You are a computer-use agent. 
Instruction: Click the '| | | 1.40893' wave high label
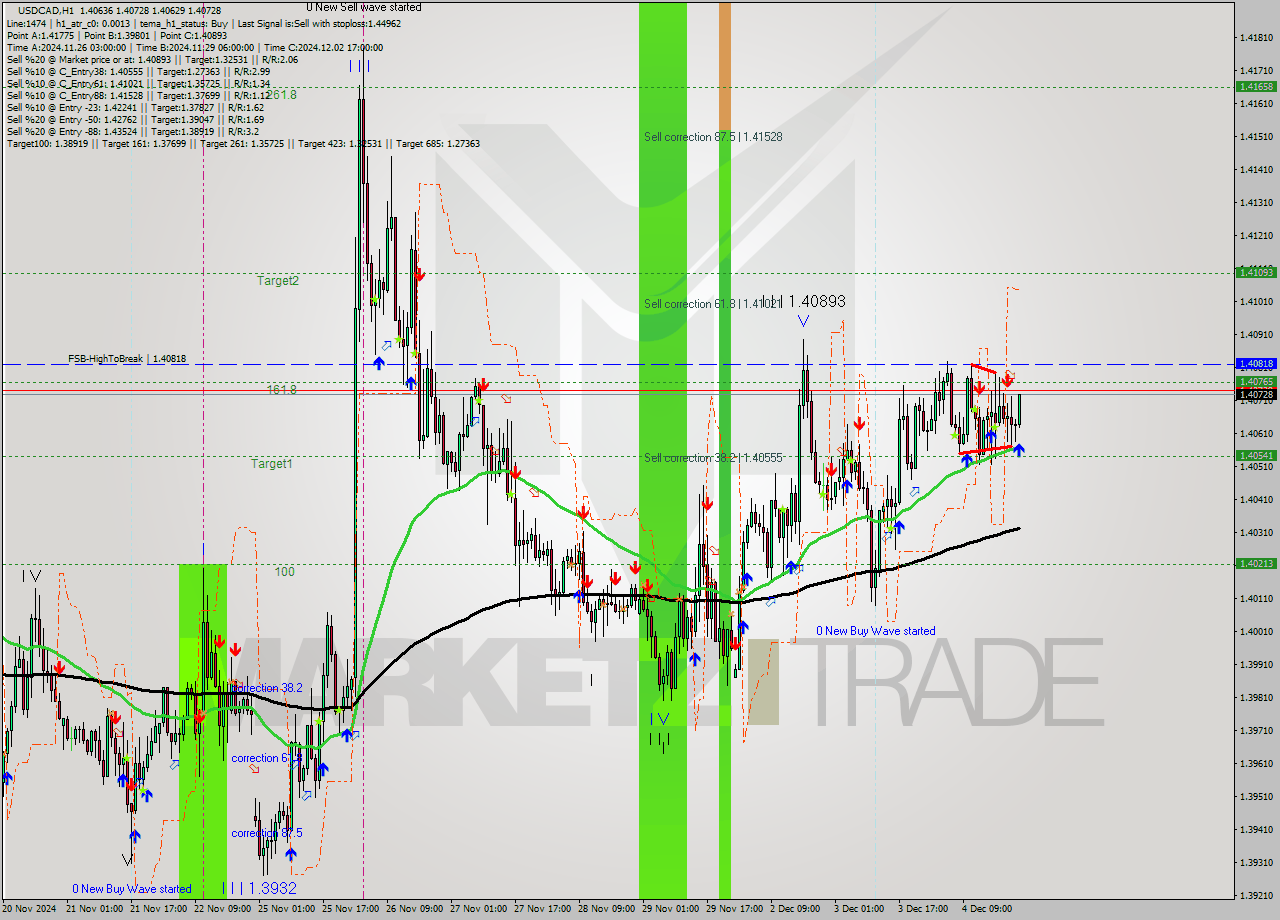click(805, 301)
